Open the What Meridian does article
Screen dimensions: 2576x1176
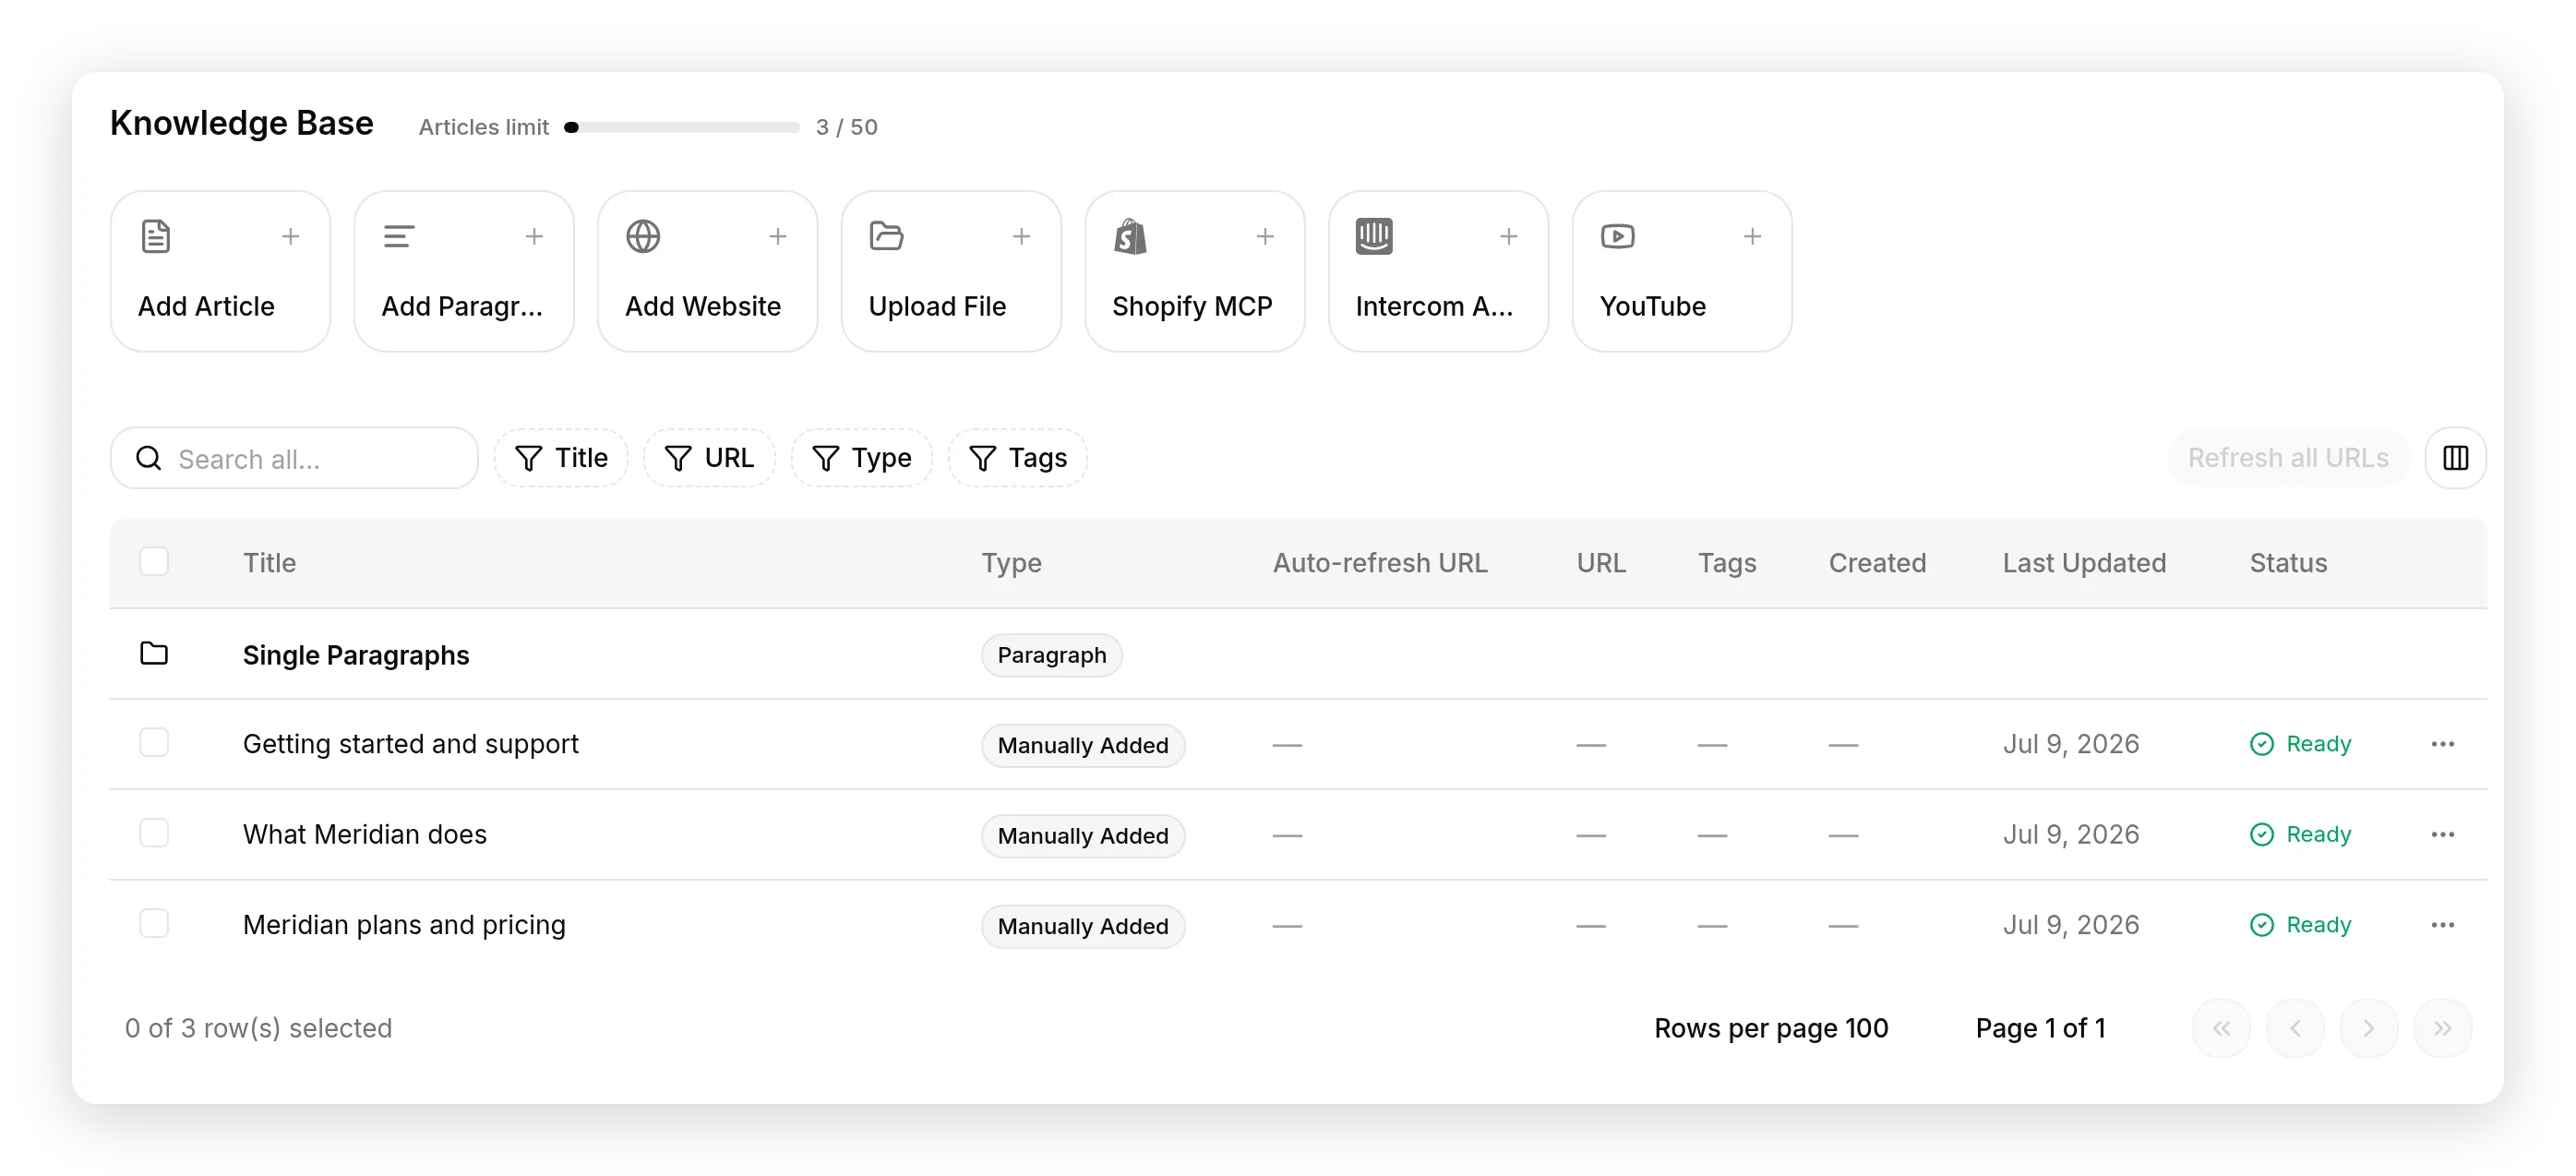click(x=364, y=835)
